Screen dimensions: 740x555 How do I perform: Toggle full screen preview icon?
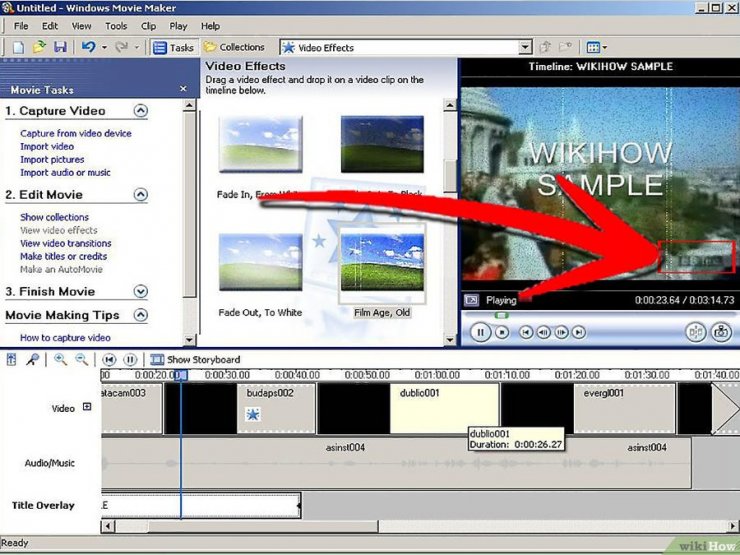(x=471, y=300)
